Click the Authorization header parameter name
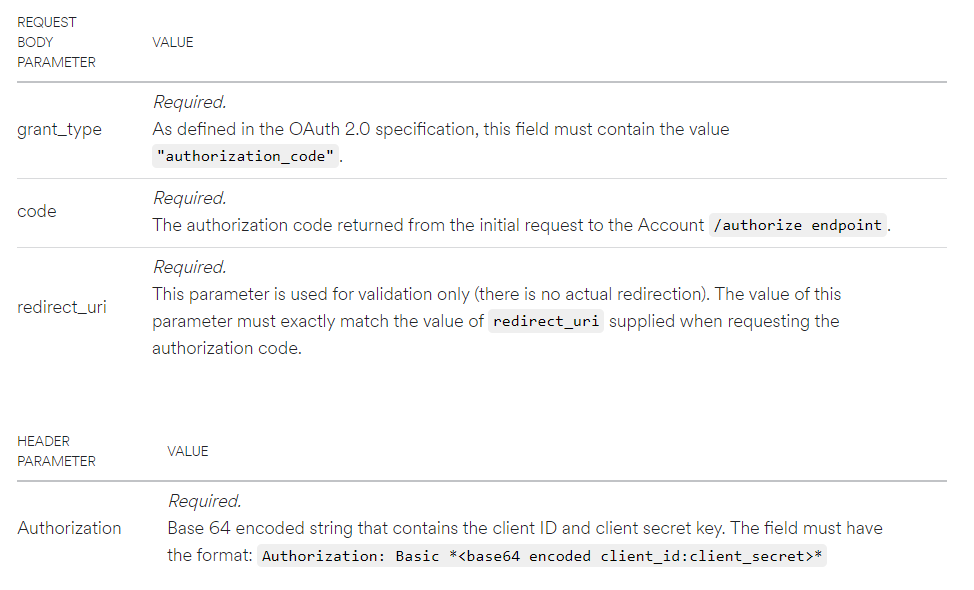 [x=69, y=528]
